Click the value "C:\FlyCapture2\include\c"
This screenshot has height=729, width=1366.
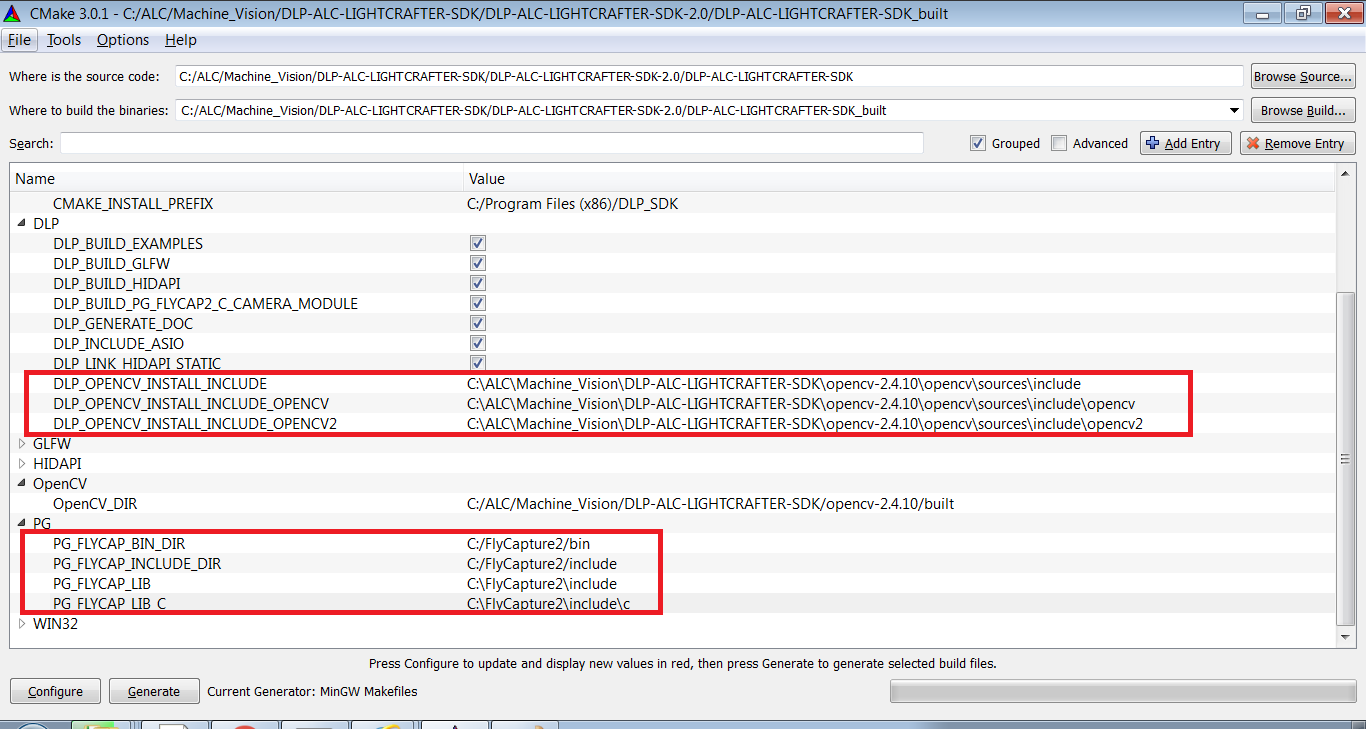coord(548,603)
